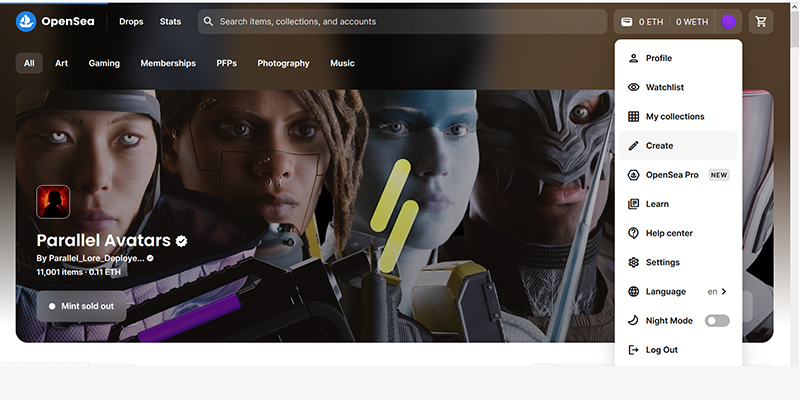Image resolution: width=800 pixels, height=400 pixels.
Task: Click the NEW badge beside OpenSea Pro
Action: pyautogui.click(x=719, y=175)
